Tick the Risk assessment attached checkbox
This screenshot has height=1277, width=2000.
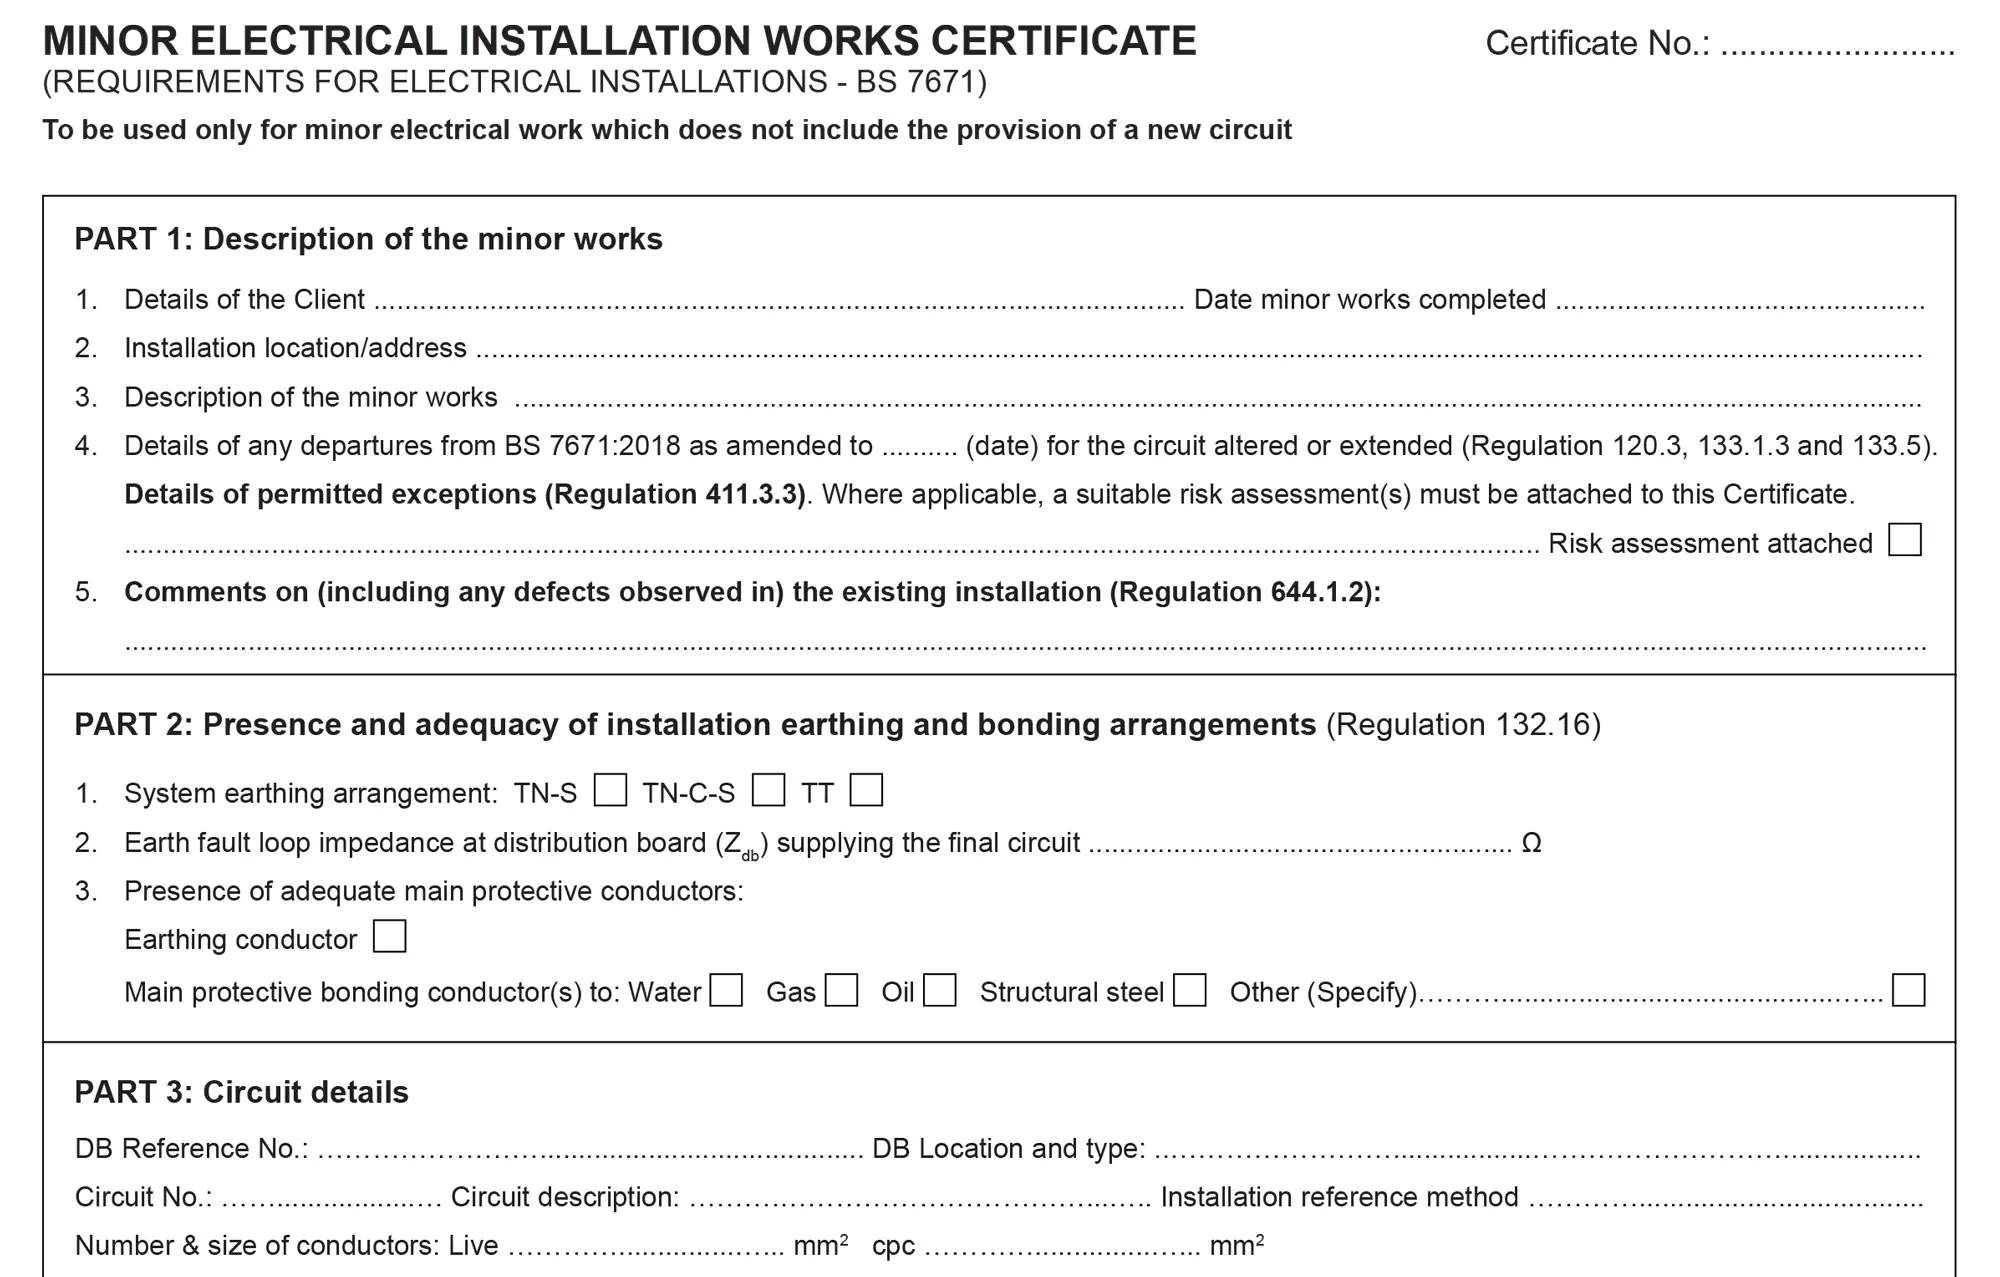tap(1904, 540)
